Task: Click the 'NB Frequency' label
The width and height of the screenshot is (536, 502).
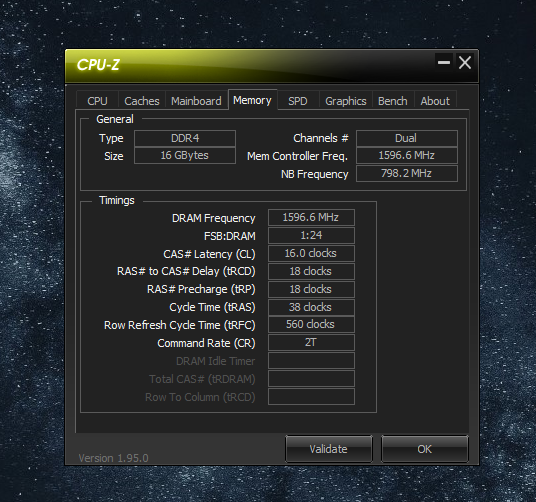Action: coord(315,174)
